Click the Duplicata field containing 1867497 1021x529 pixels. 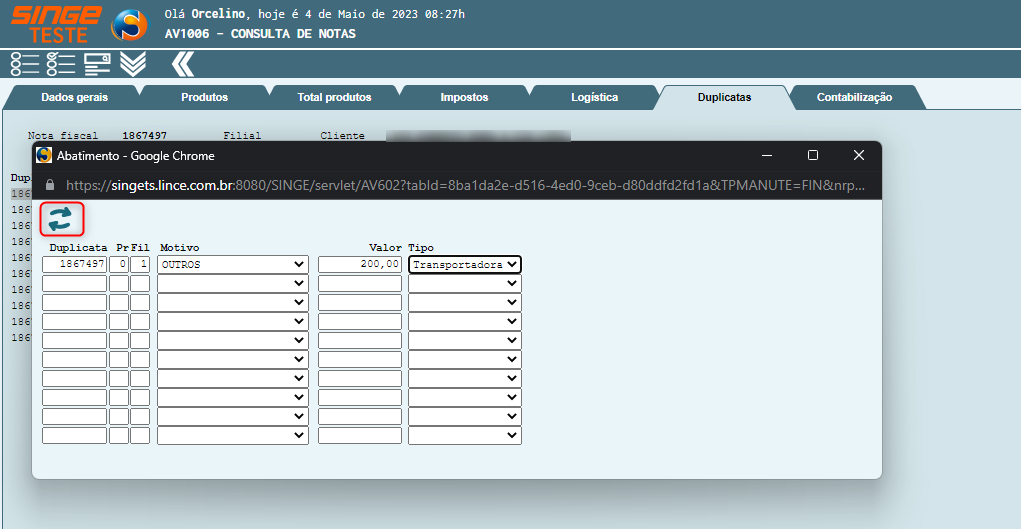[x=74, y=265]
